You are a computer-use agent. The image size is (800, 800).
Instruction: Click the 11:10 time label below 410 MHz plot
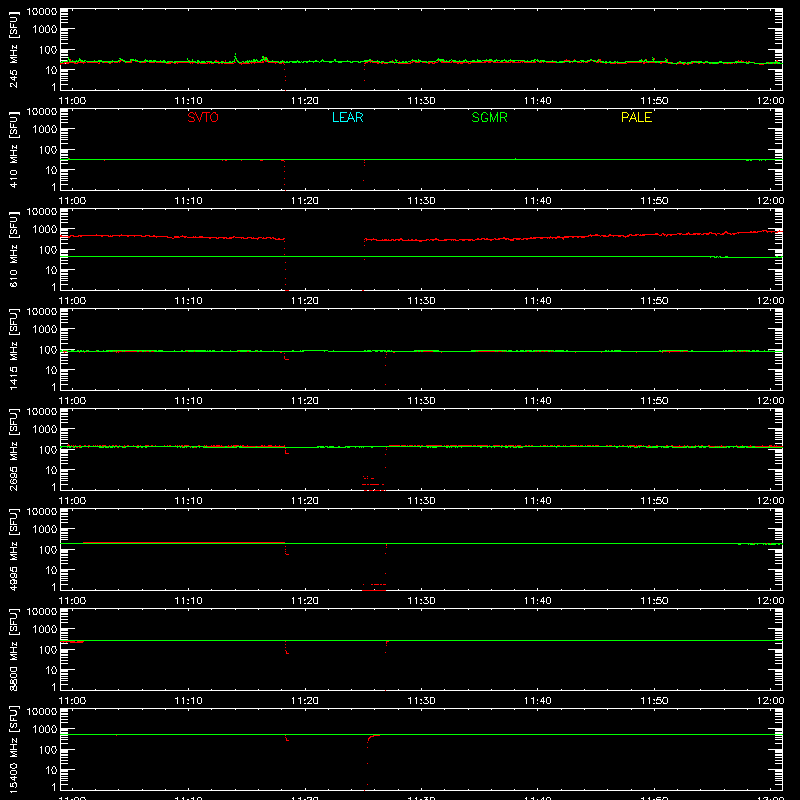point(188,201)
